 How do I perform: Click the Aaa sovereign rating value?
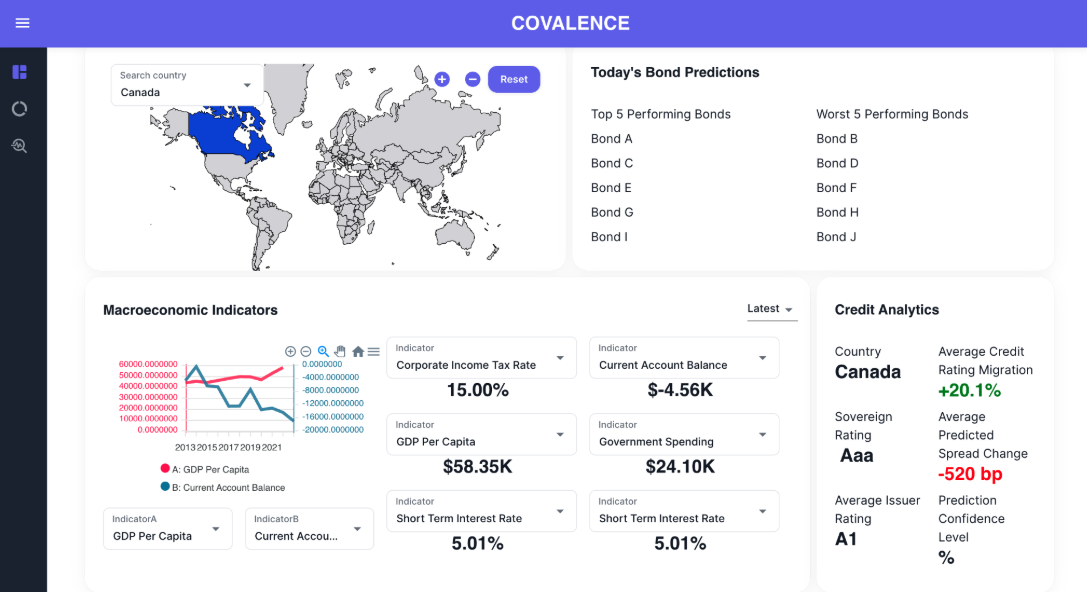point(857,455)
